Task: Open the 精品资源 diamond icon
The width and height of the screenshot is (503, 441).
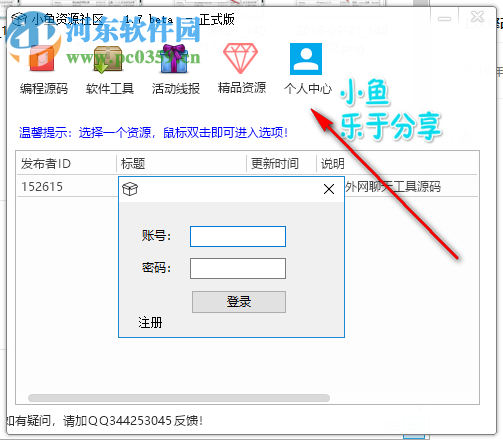Action: point(240,58)
